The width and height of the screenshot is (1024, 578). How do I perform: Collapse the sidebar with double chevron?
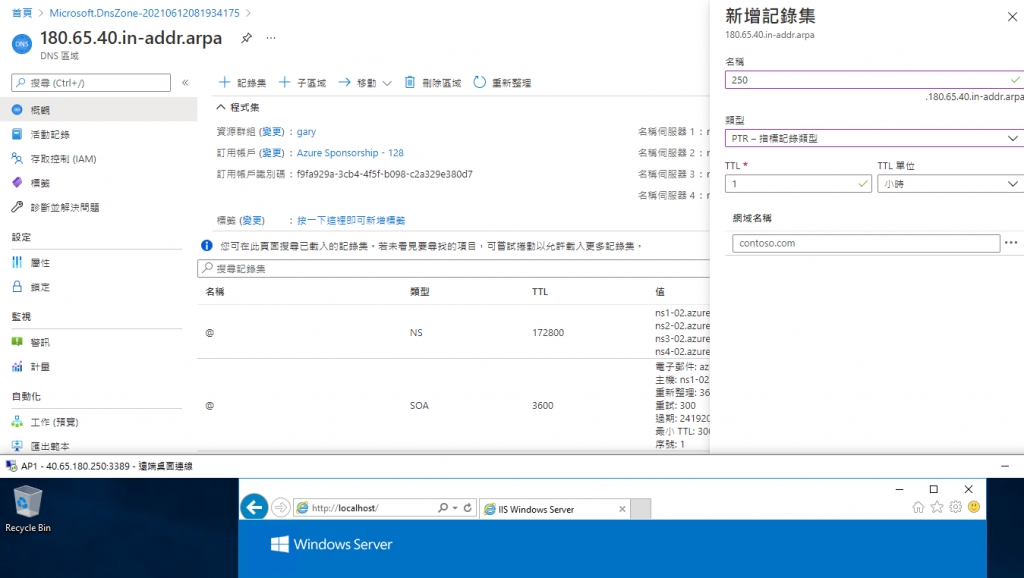(x=185, y=82)
